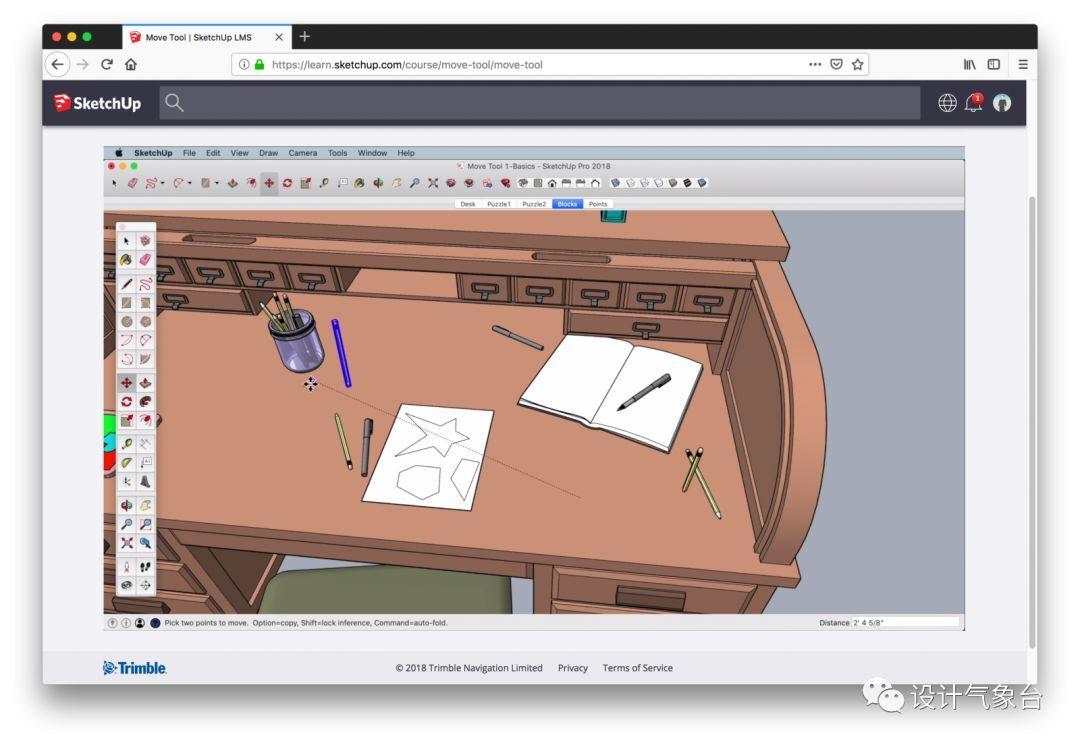The height and width of the screenshot is (745, 1080).
Task: Click the site search bar field
Action: coord(540,103)
